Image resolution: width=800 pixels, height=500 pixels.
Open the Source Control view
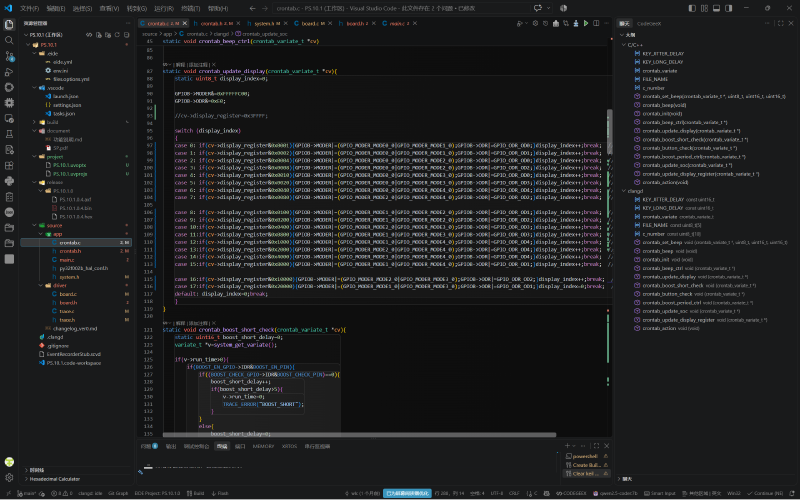[9, 56]
